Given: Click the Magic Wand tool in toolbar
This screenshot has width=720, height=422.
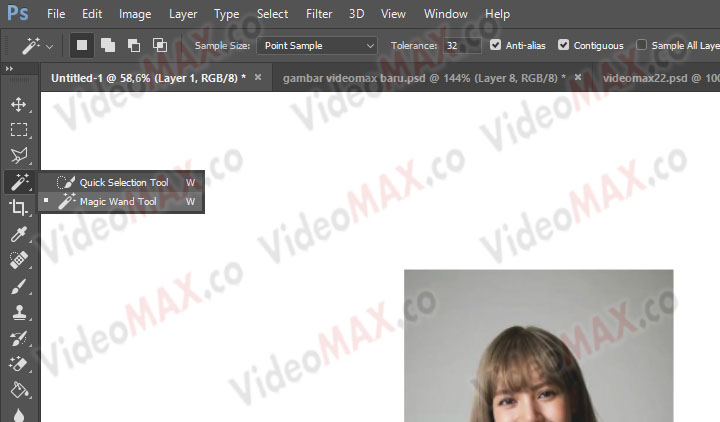Looking at the screenshot, I should tap(19, 182).
